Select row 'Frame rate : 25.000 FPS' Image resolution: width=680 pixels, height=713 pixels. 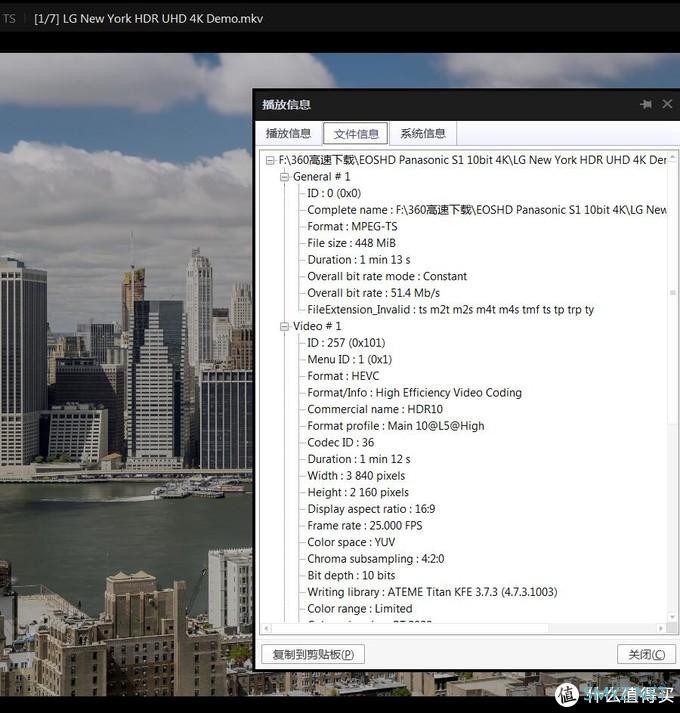tap(365, 526)
